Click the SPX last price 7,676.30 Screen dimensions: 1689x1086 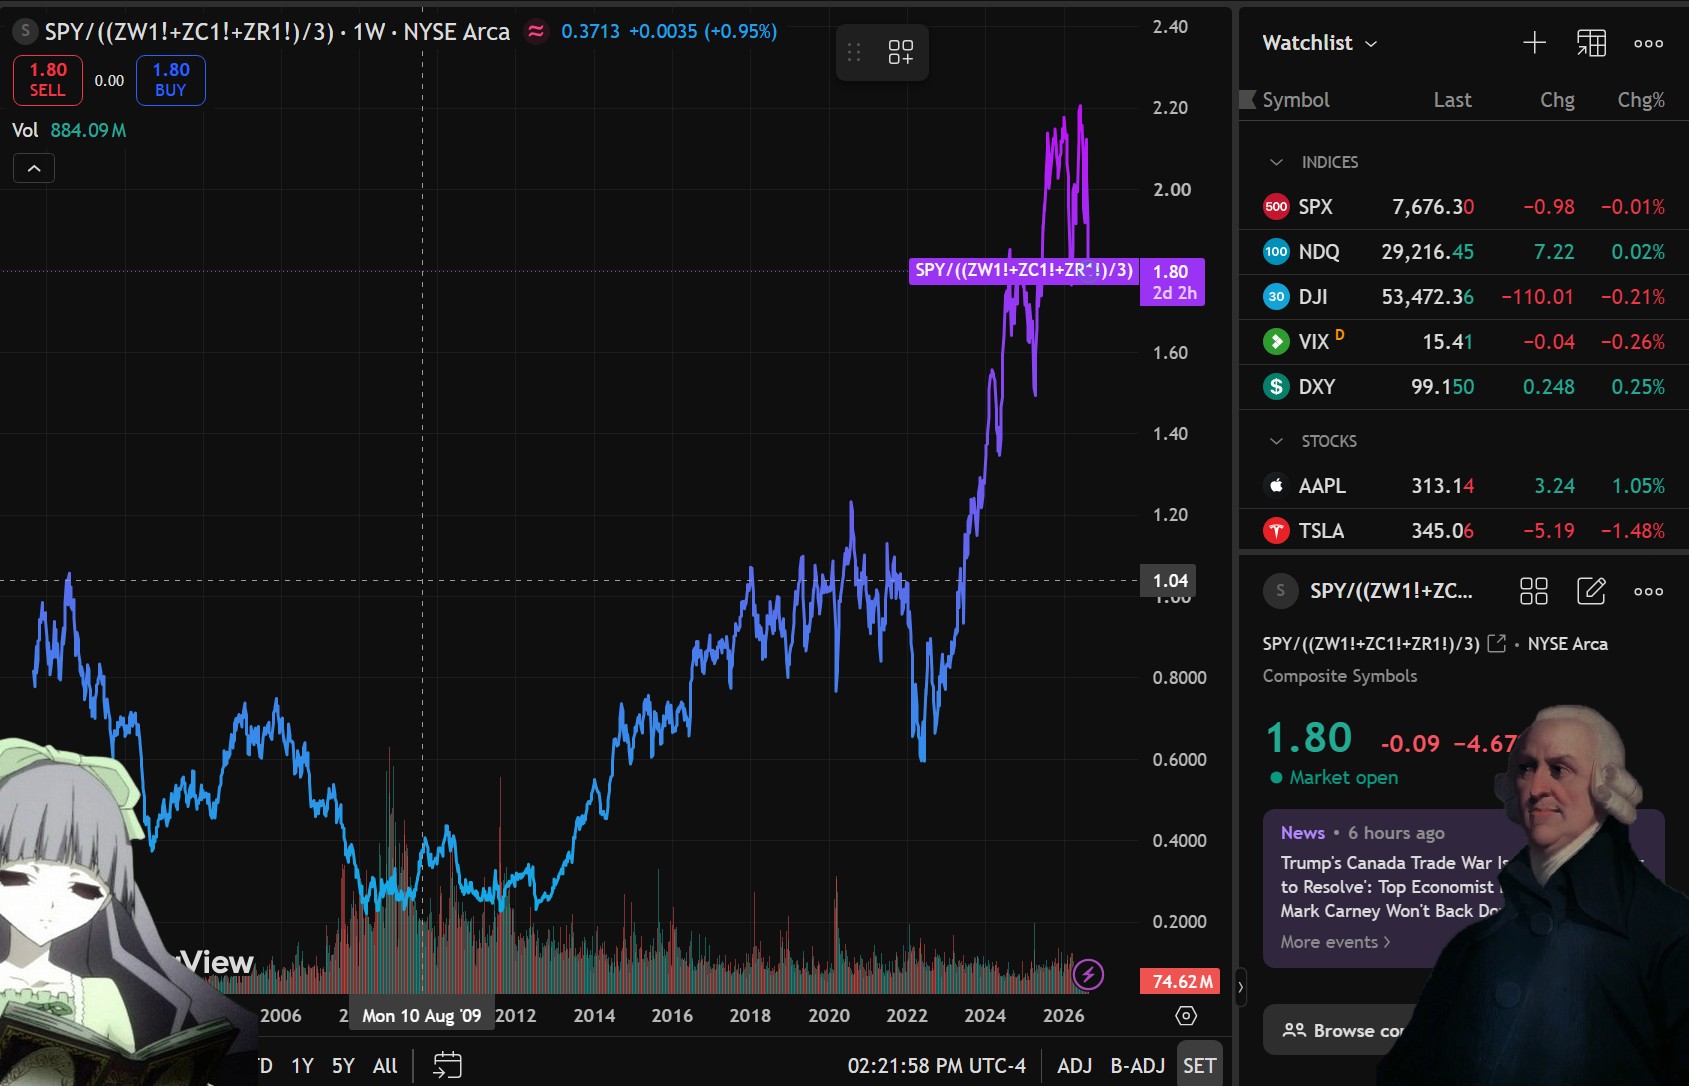point(1433,207)
